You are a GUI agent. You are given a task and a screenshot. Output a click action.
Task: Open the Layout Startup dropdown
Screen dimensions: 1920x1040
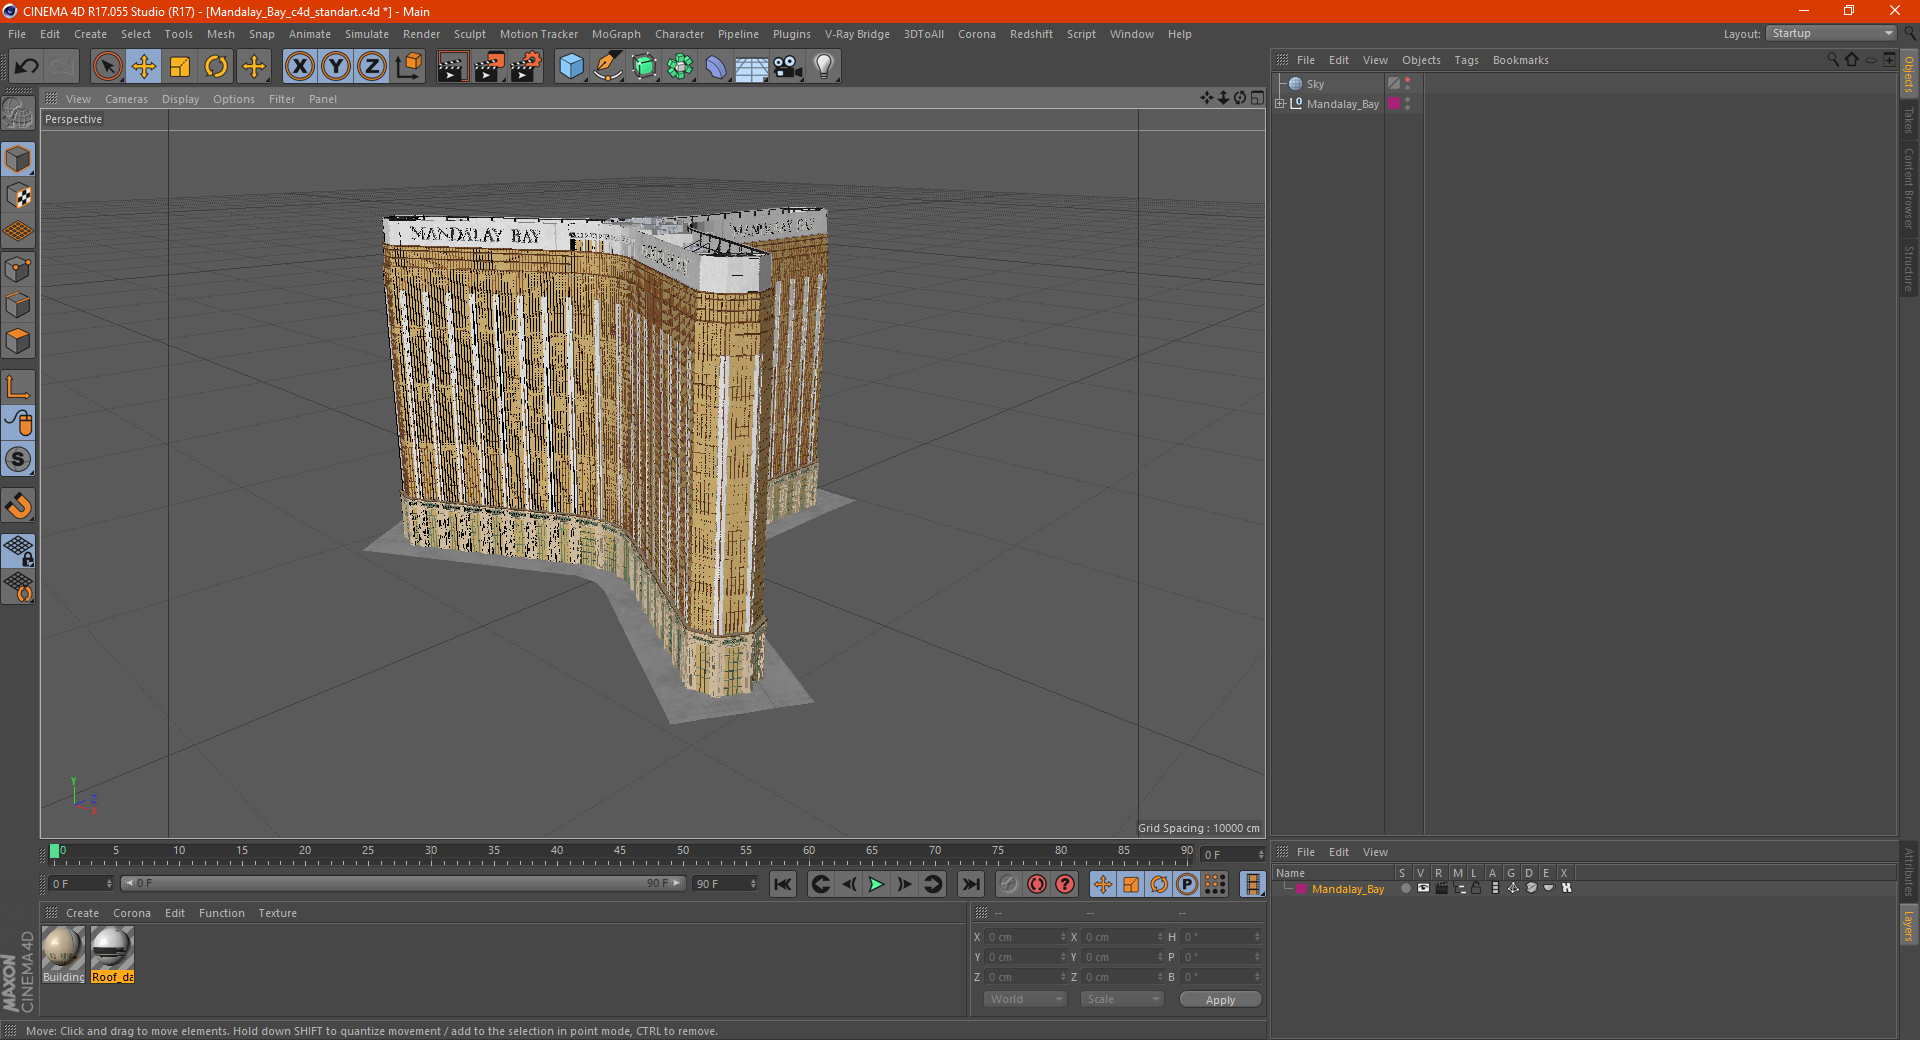click(x=1831, y=33)
